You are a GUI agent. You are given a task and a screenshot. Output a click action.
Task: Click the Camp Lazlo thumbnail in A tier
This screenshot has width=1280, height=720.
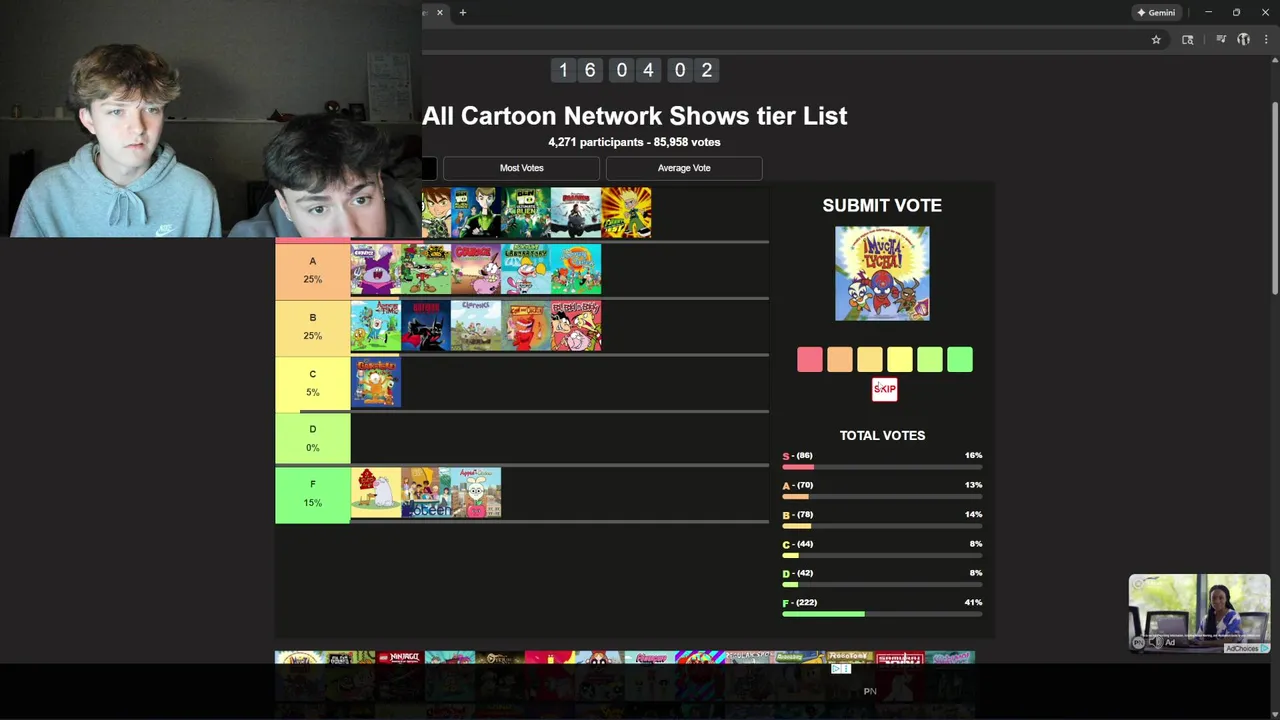(x=576, y=269)
